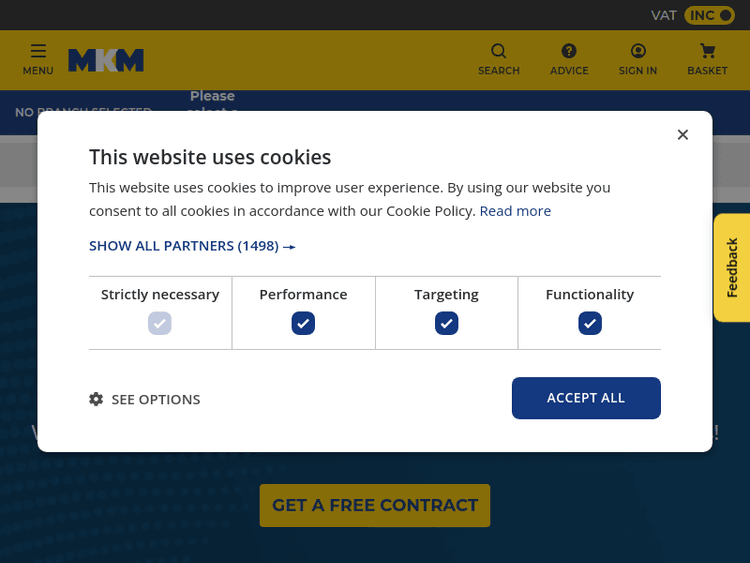Screen dimensions: 750x563
Task: Click the MKM logo
Action: pyautogui.click(x=106, y=60)
